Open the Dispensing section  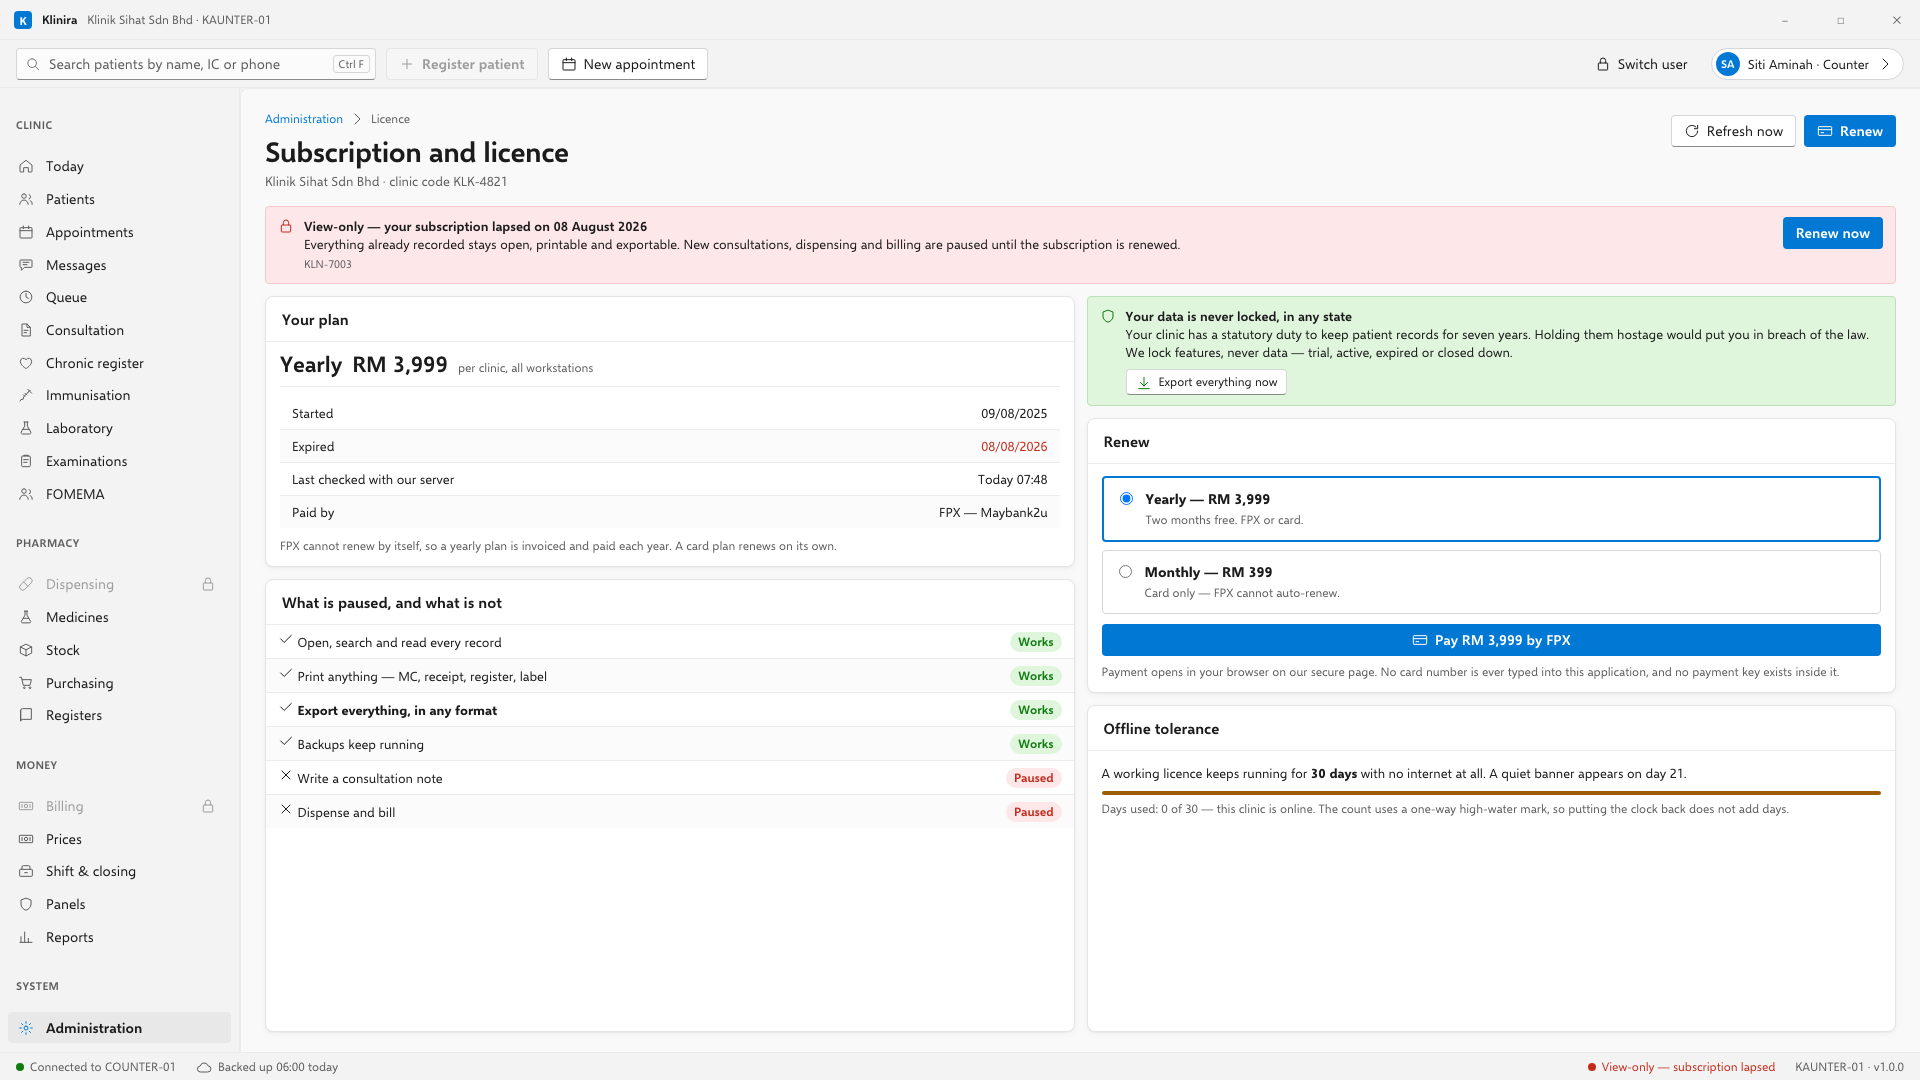(x=119, y=584)
